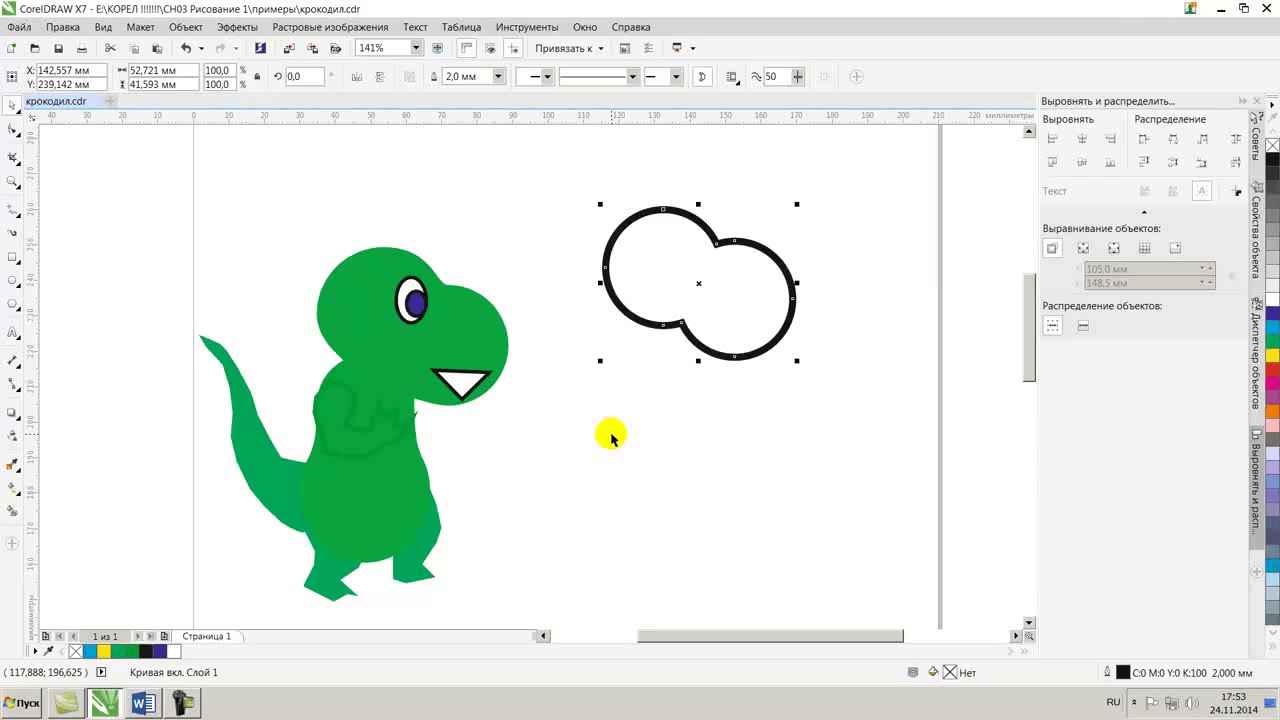
Task: Select the Pick tool in the toolbox
Action: 12,105
